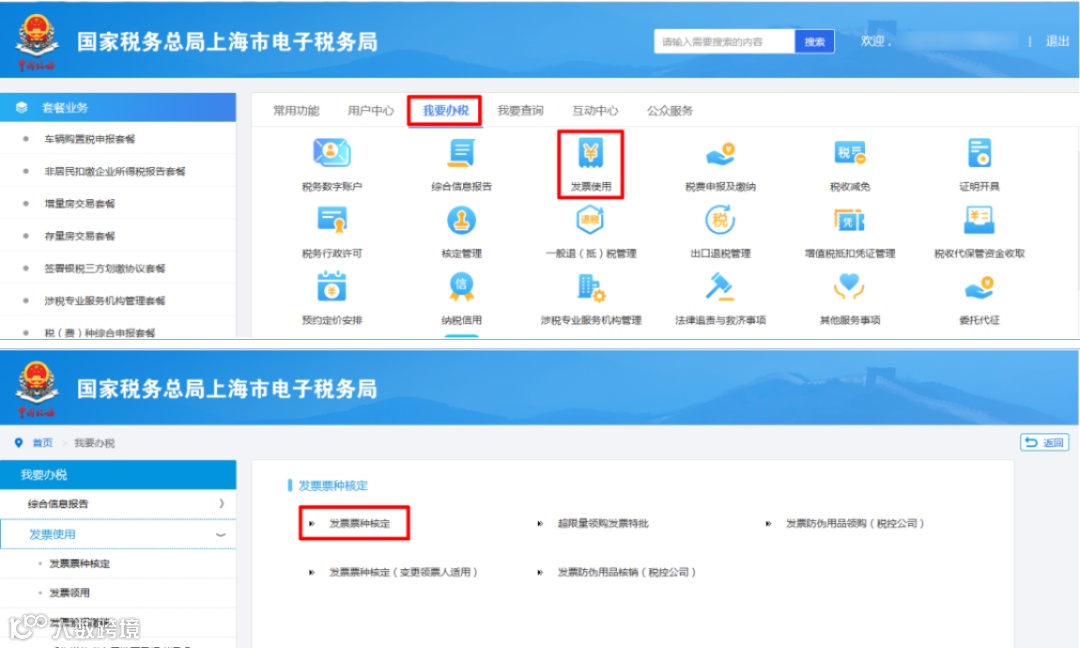Open 增值税抵扣凭证管理 icon
1080x648 pixels.
(x=849, y=220)
